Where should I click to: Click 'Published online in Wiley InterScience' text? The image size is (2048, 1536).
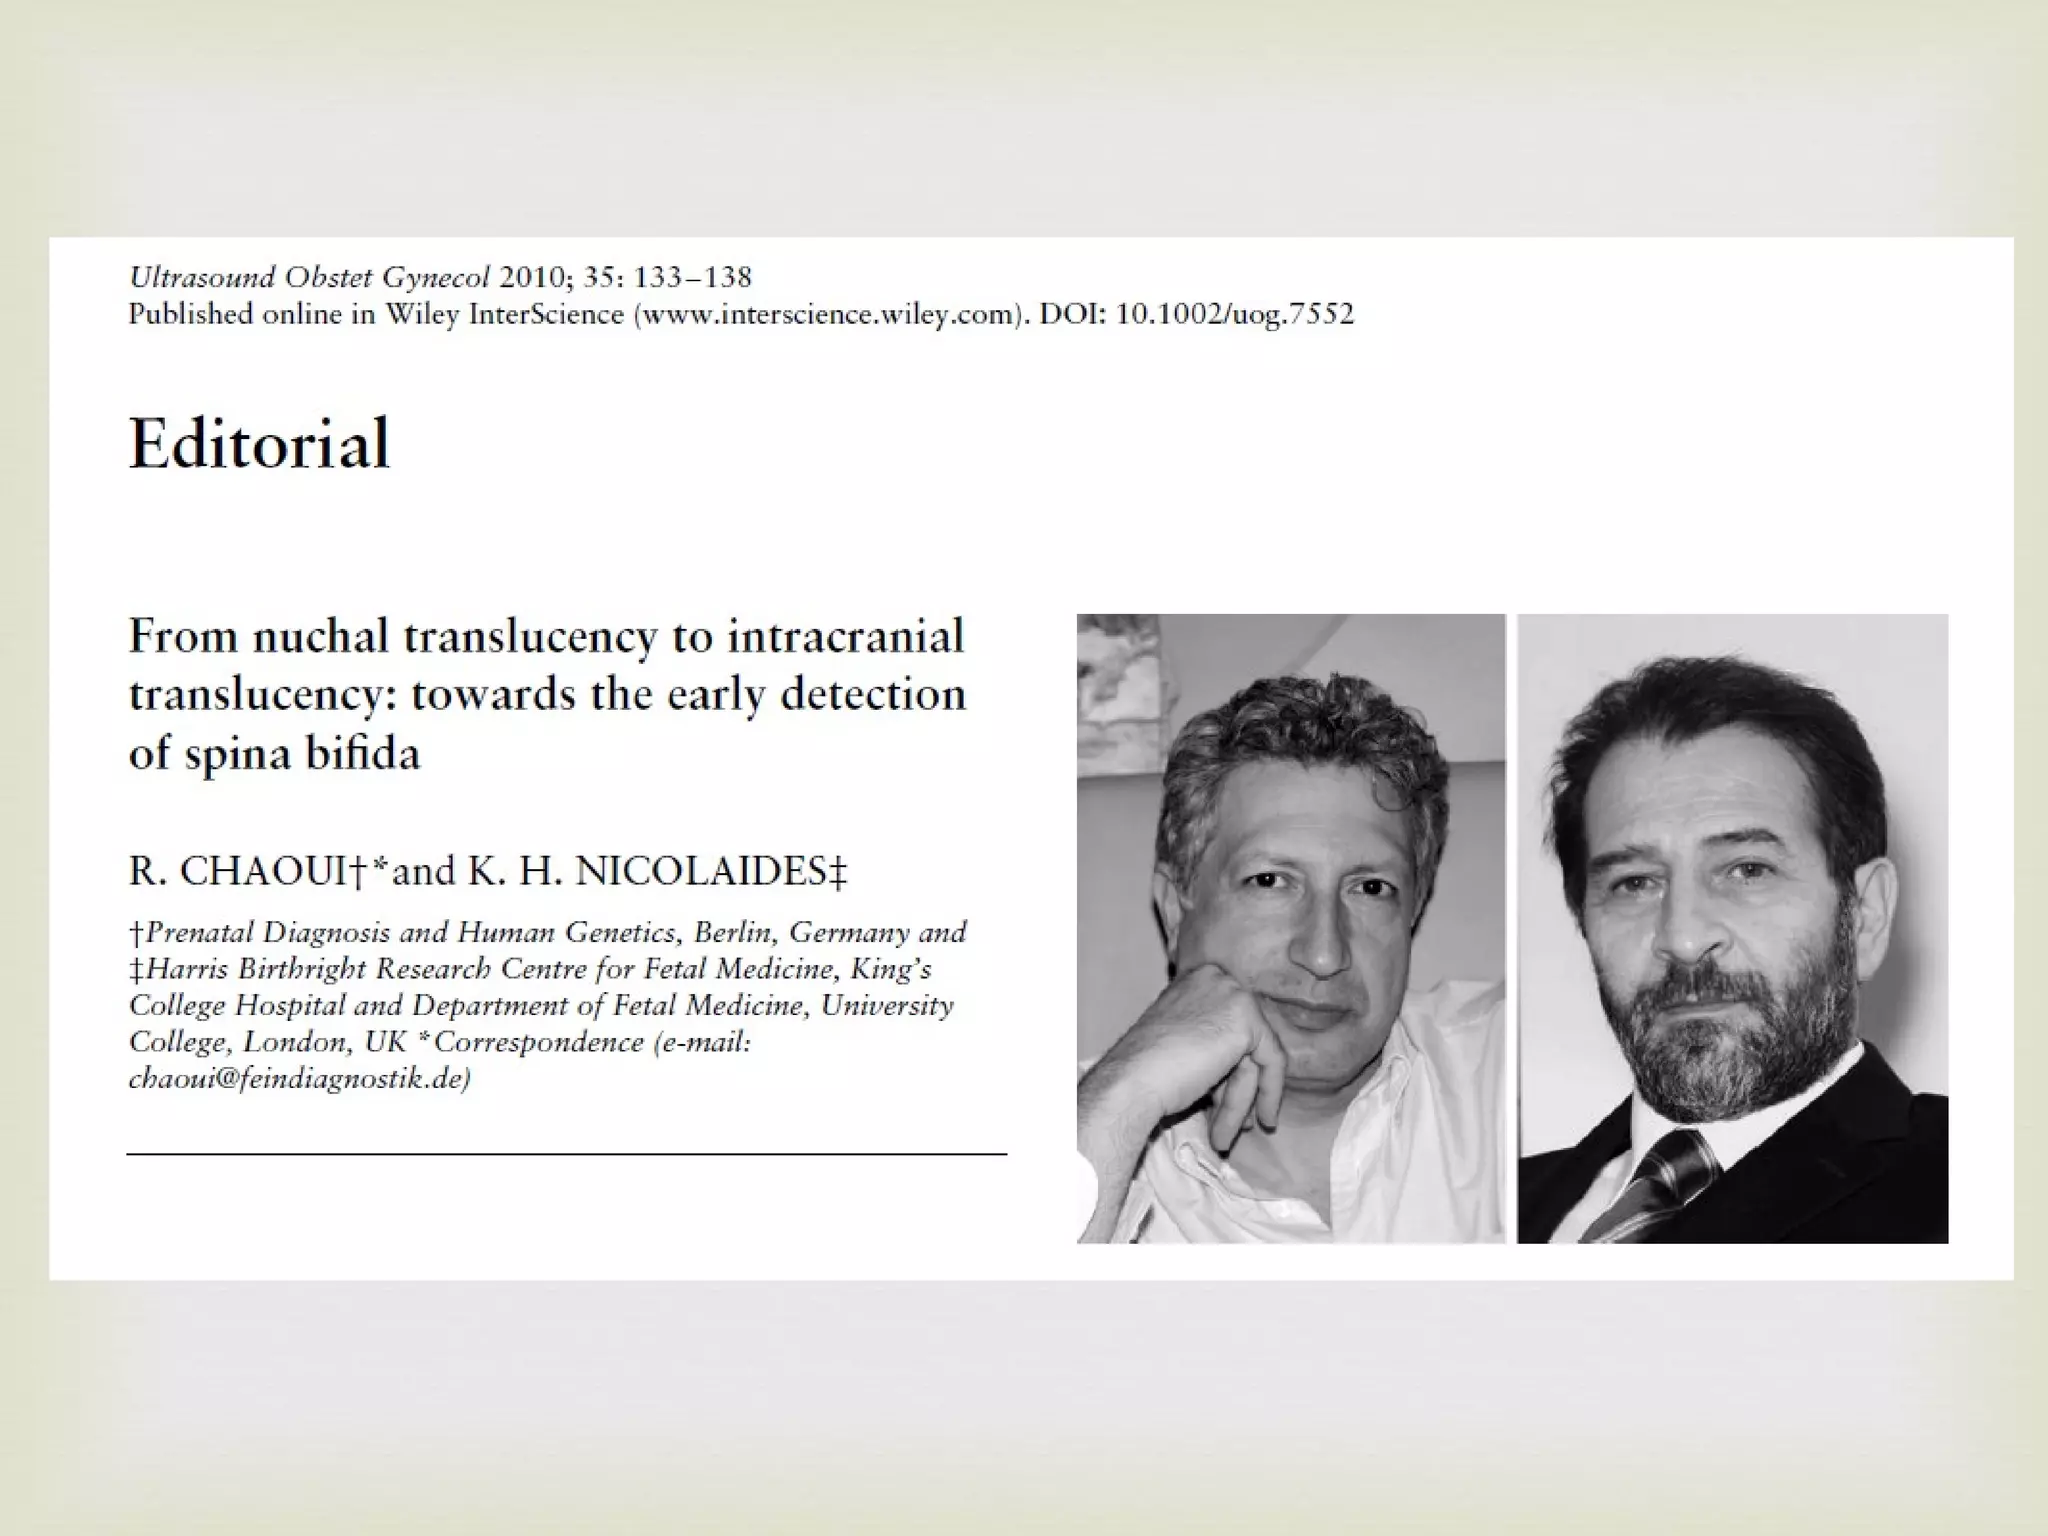(x=375, y=315)
